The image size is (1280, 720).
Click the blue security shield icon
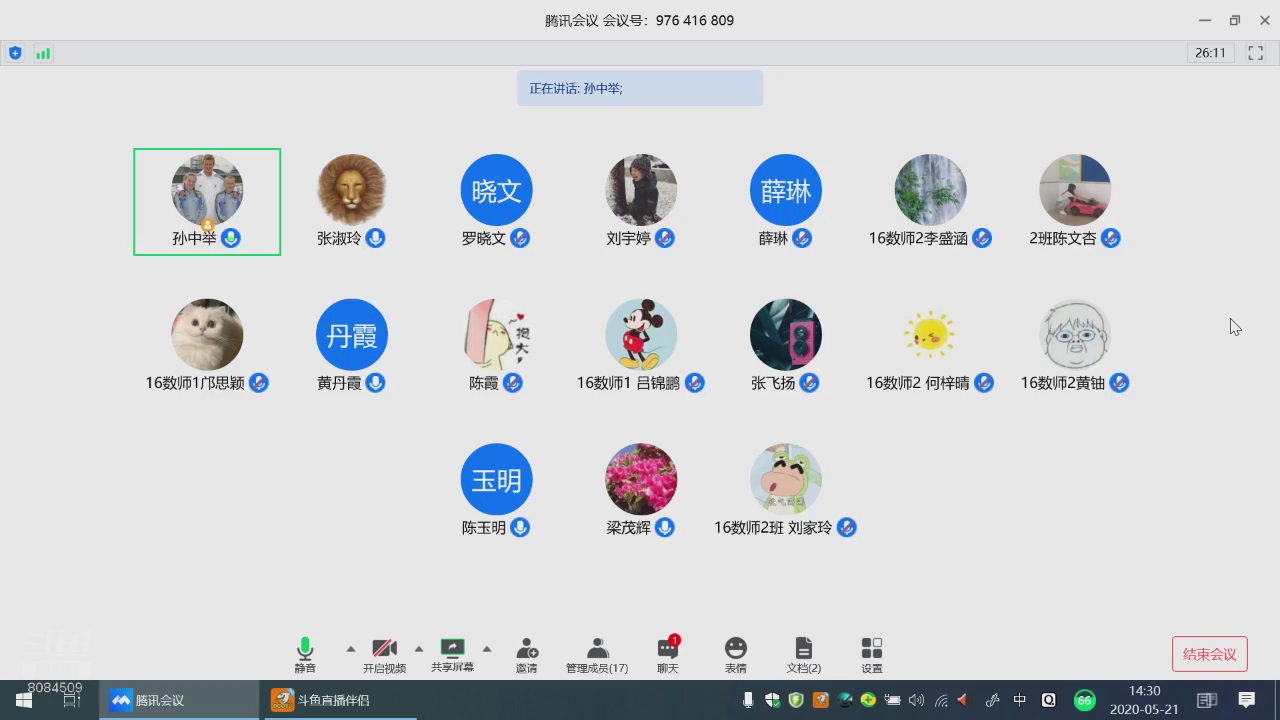(15, 53)
